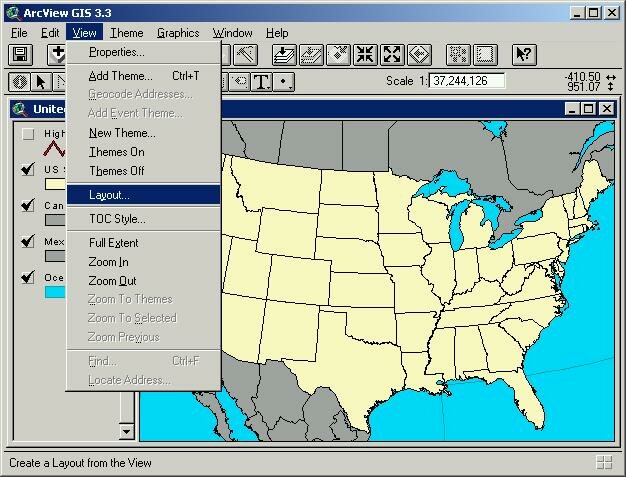Screen dimensions: 626x477
Task: Click the Save Project floppy disk icon
Action: (x=20, y=55)
